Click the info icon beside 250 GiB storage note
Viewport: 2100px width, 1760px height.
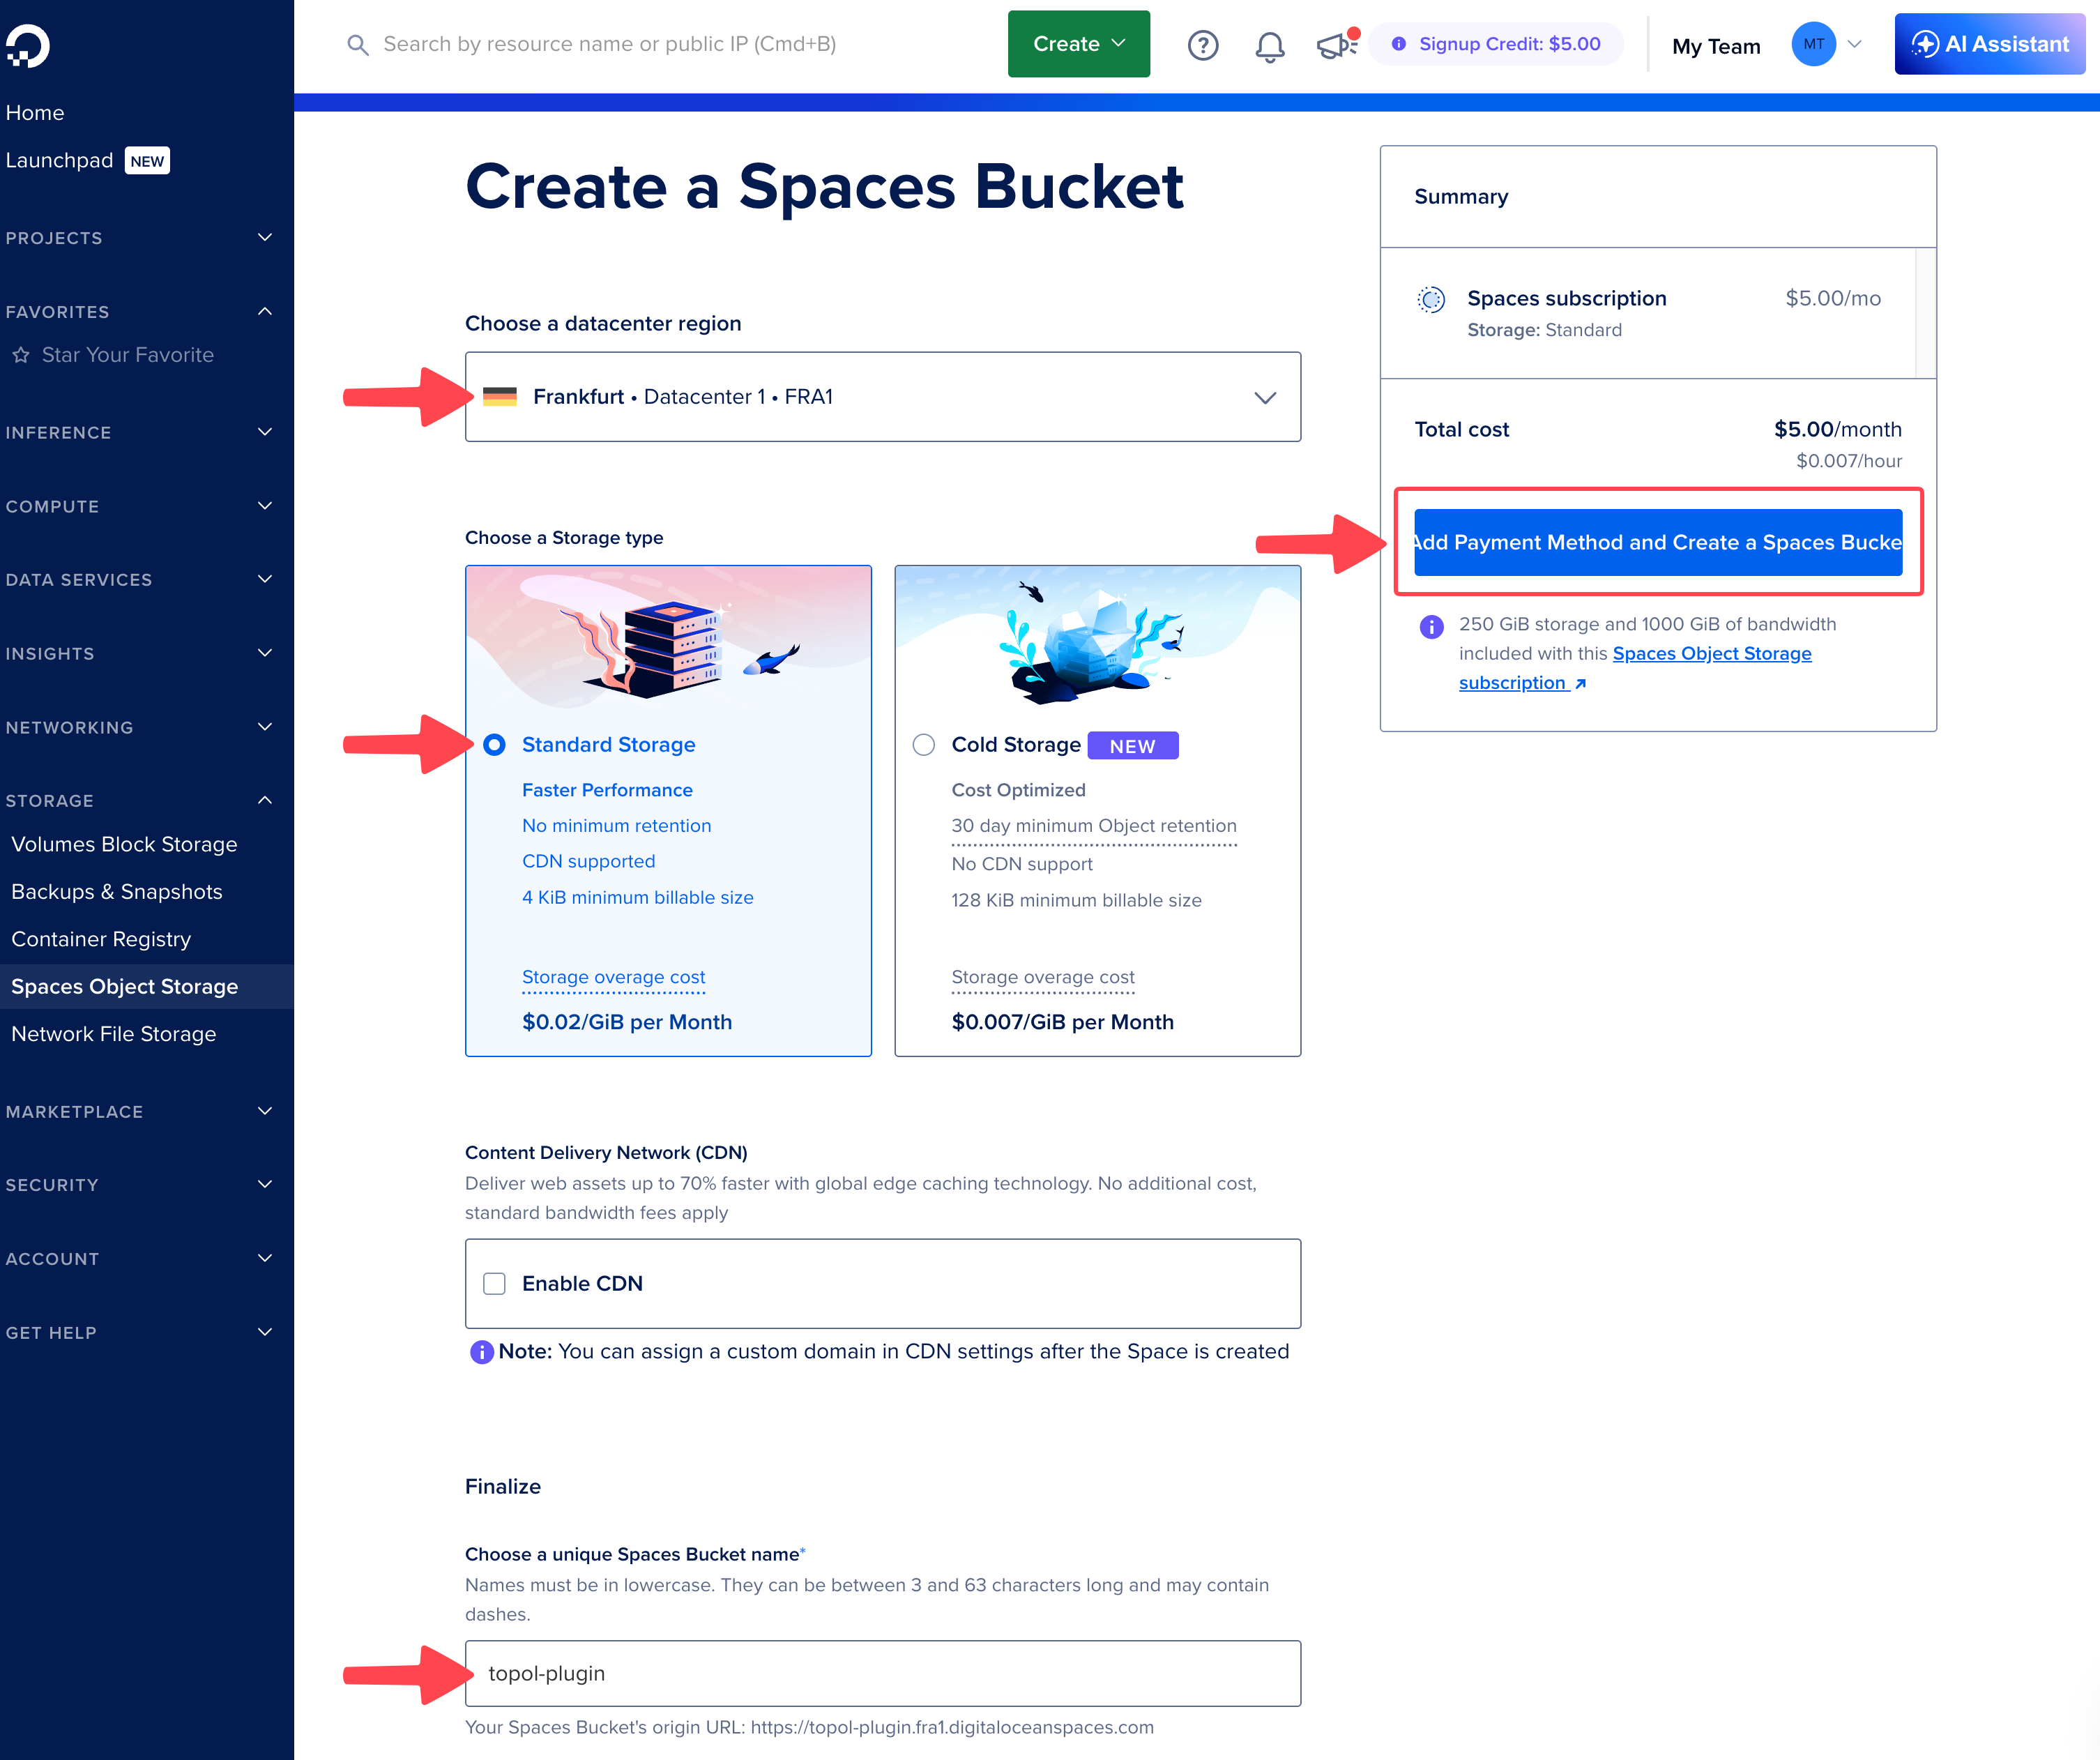pyautogui.click(x=1431, y=627)
